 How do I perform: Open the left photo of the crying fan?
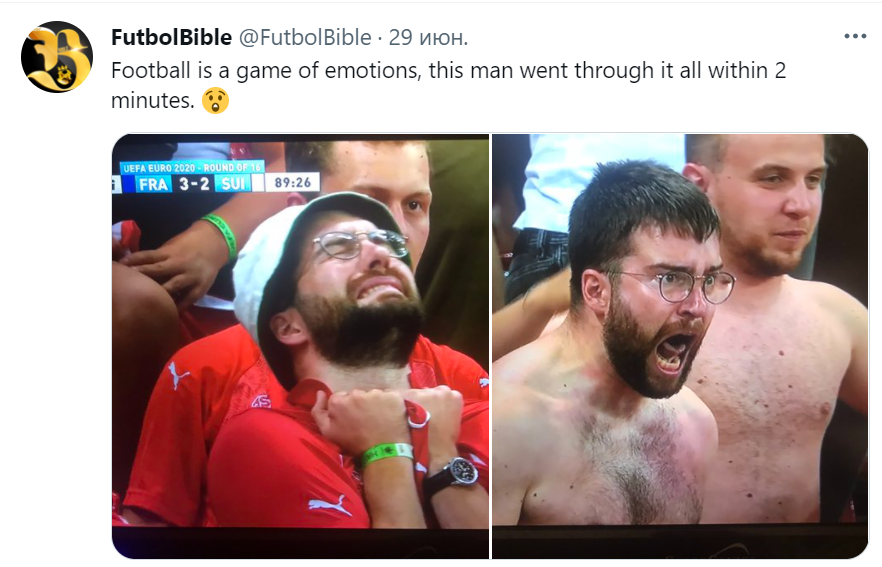click(300, 346)
